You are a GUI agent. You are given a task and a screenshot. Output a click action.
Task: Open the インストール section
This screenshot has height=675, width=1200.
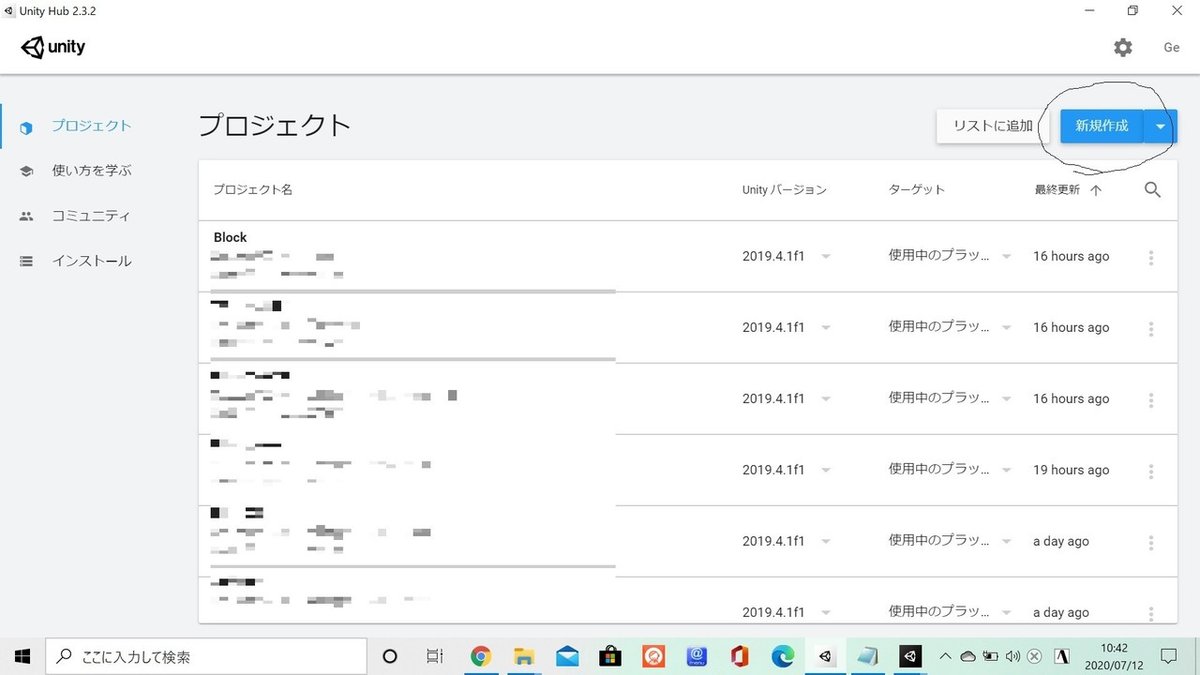(90, 260)
